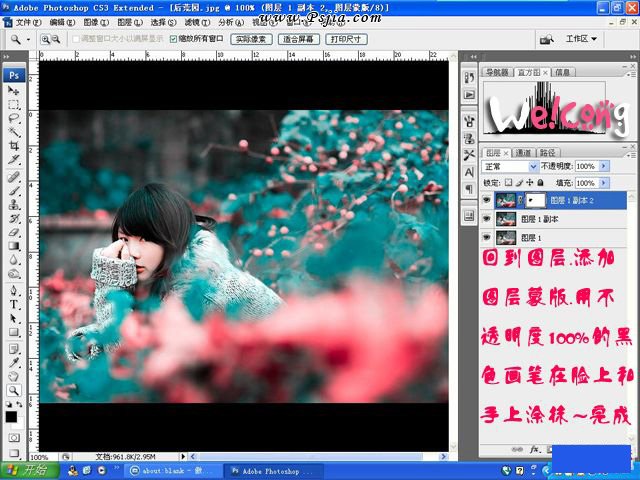Open the 图像 menu
This screenshot has width=640, height=480.
pyautogui.click(x=96, y=22)
